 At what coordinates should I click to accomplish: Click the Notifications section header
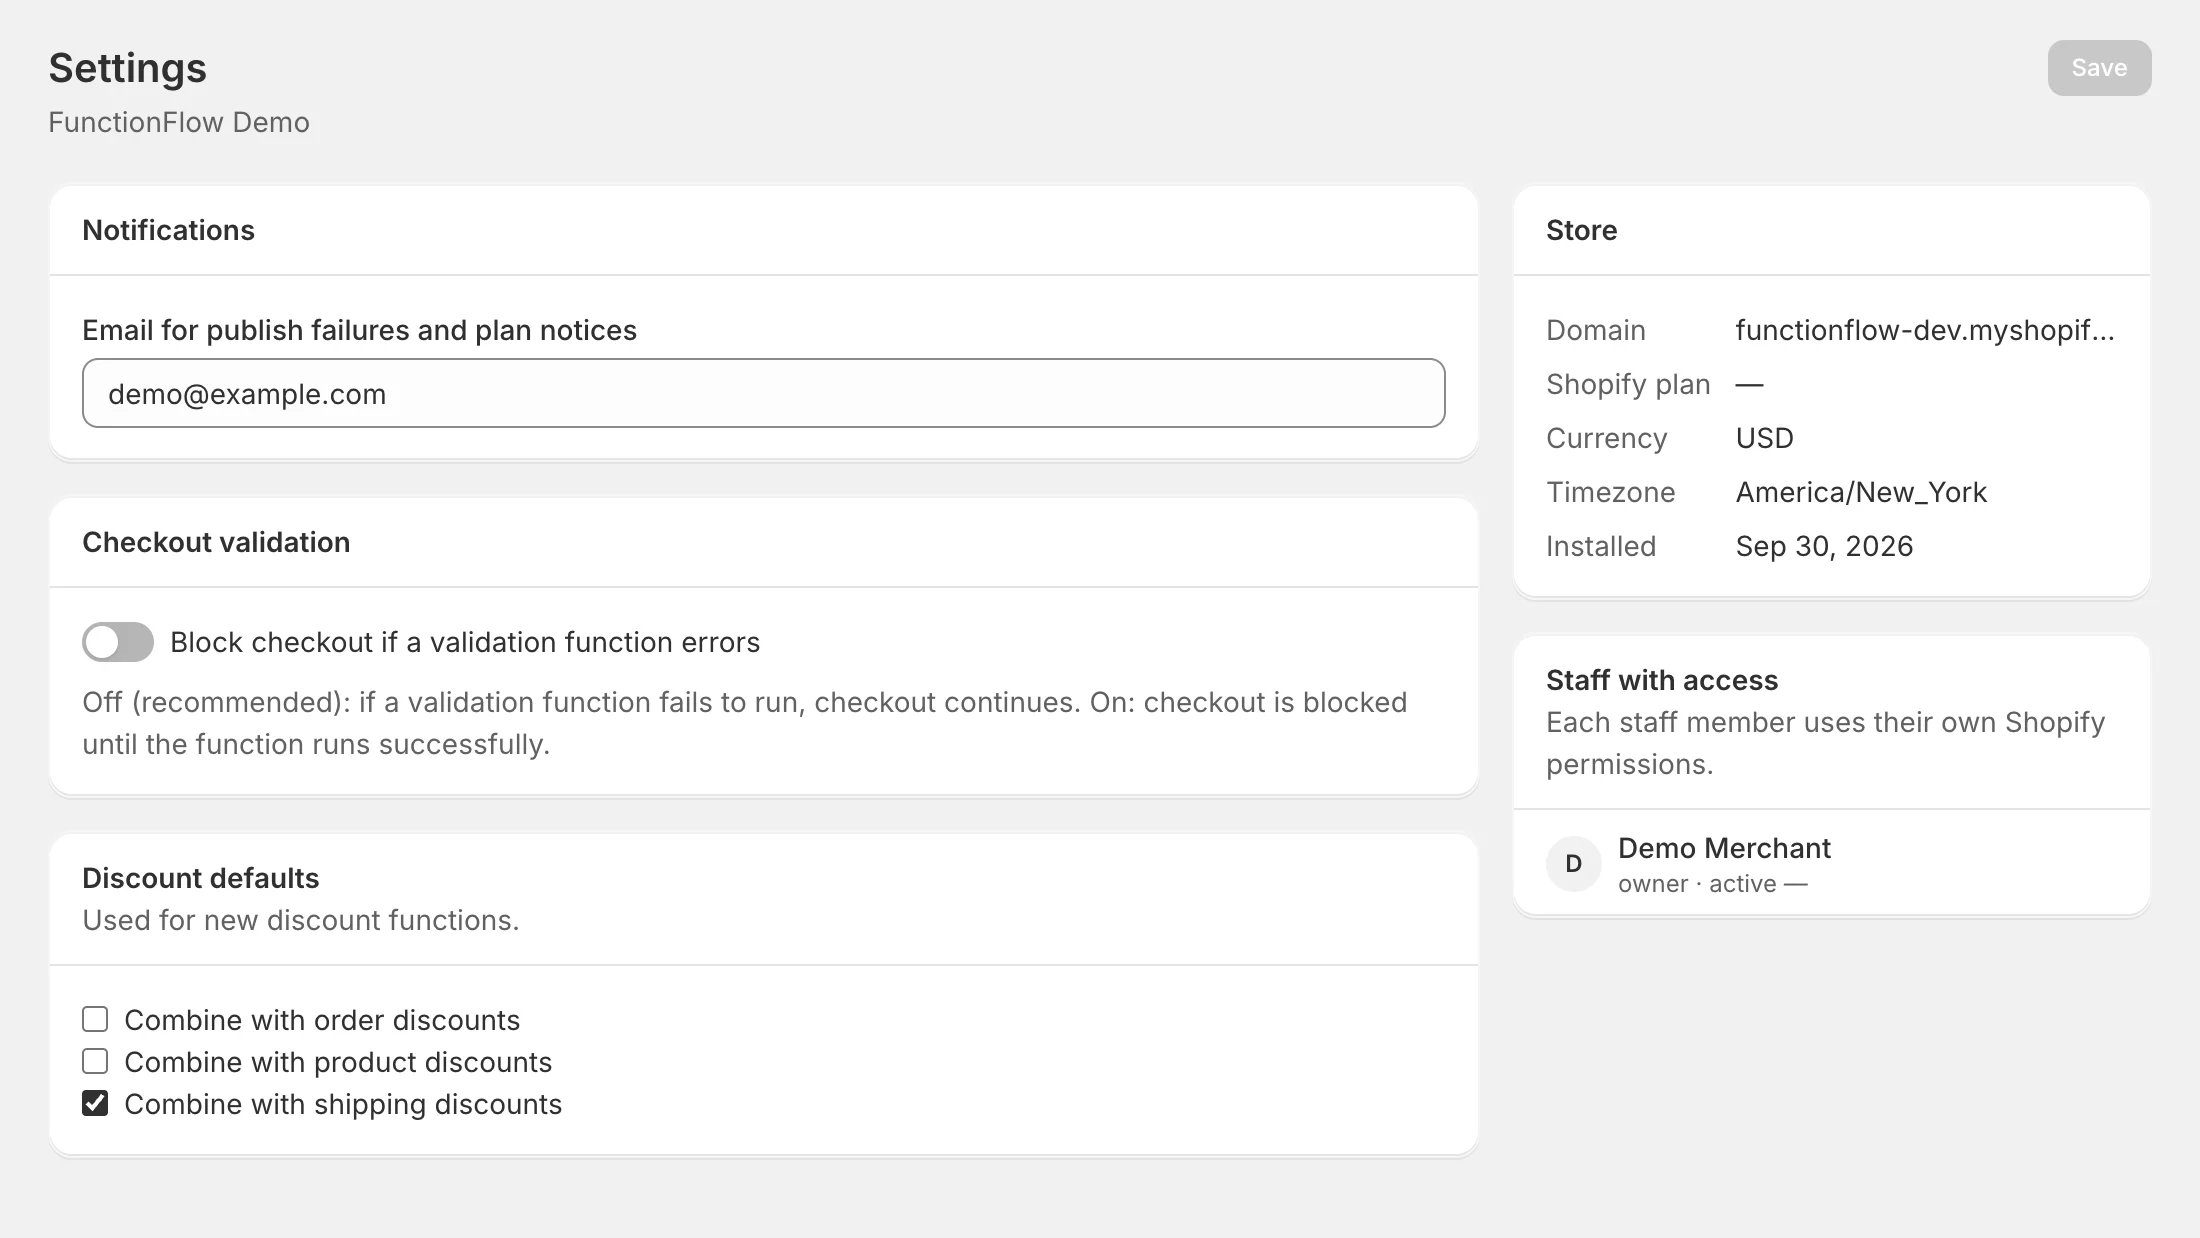pos(168,230)
